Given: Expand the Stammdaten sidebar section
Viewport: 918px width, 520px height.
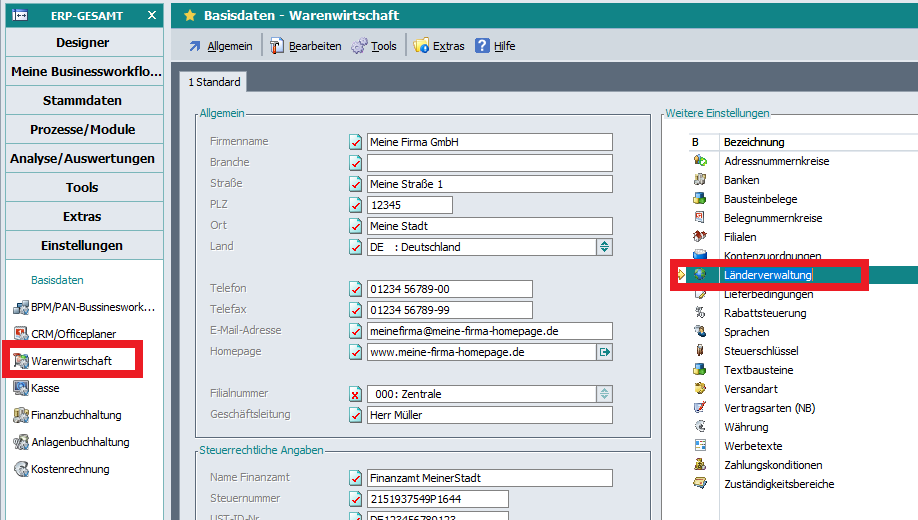Looking at the screenshot, I should pos(82,101).
